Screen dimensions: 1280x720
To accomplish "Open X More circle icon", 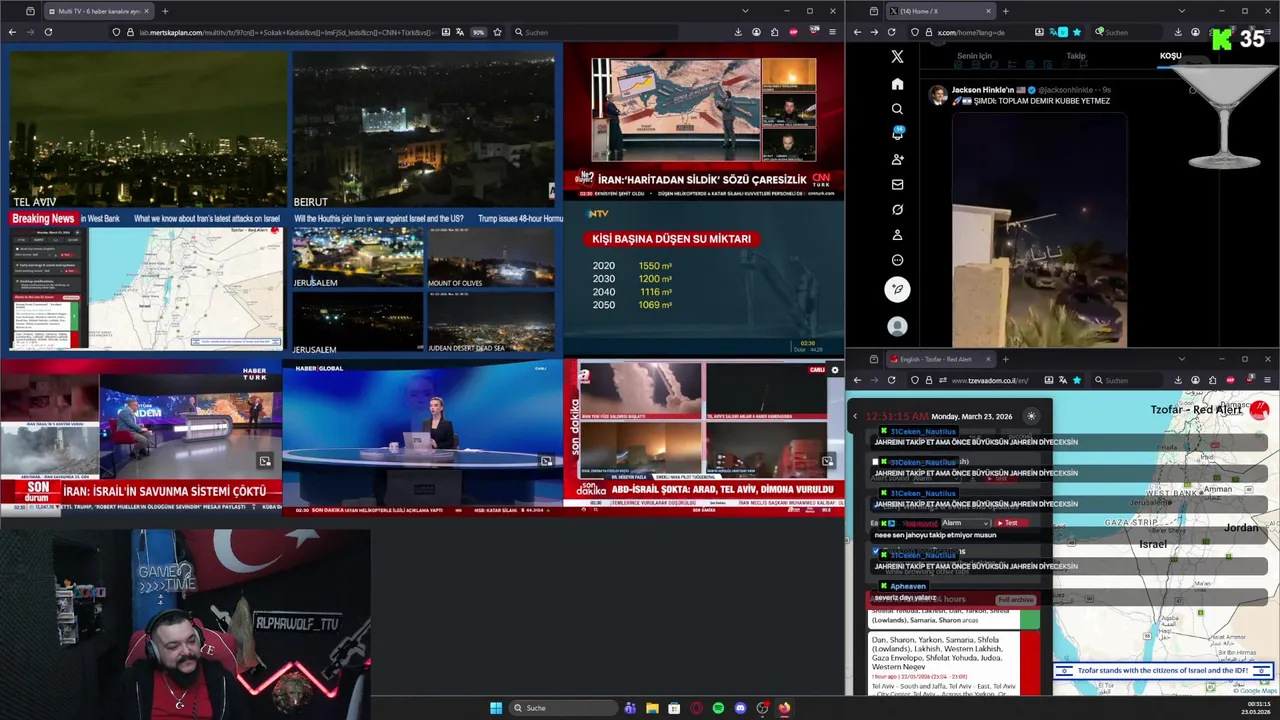I will tap(897, 260).
